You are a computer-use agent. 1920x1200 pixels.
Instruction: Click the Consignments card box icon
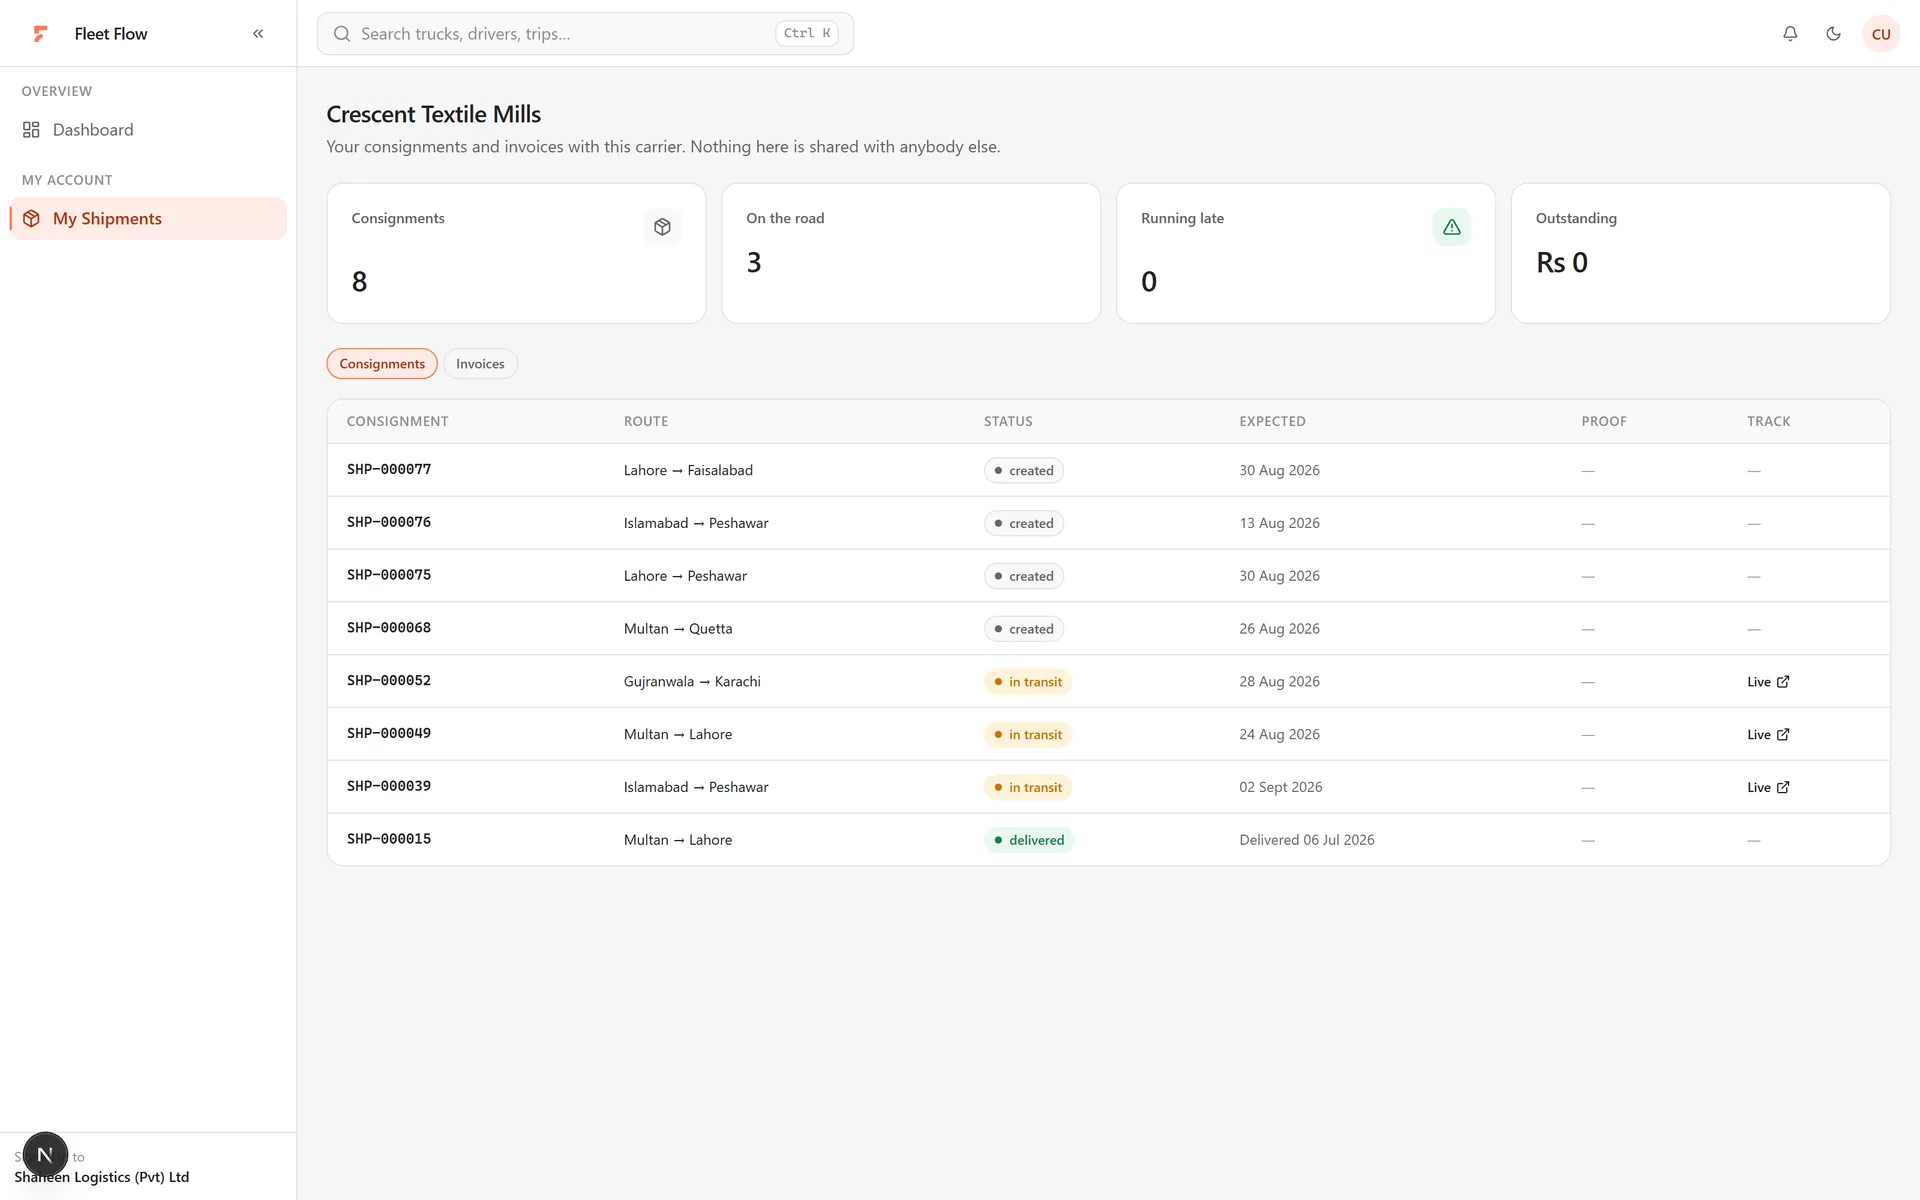click(662, 227)
